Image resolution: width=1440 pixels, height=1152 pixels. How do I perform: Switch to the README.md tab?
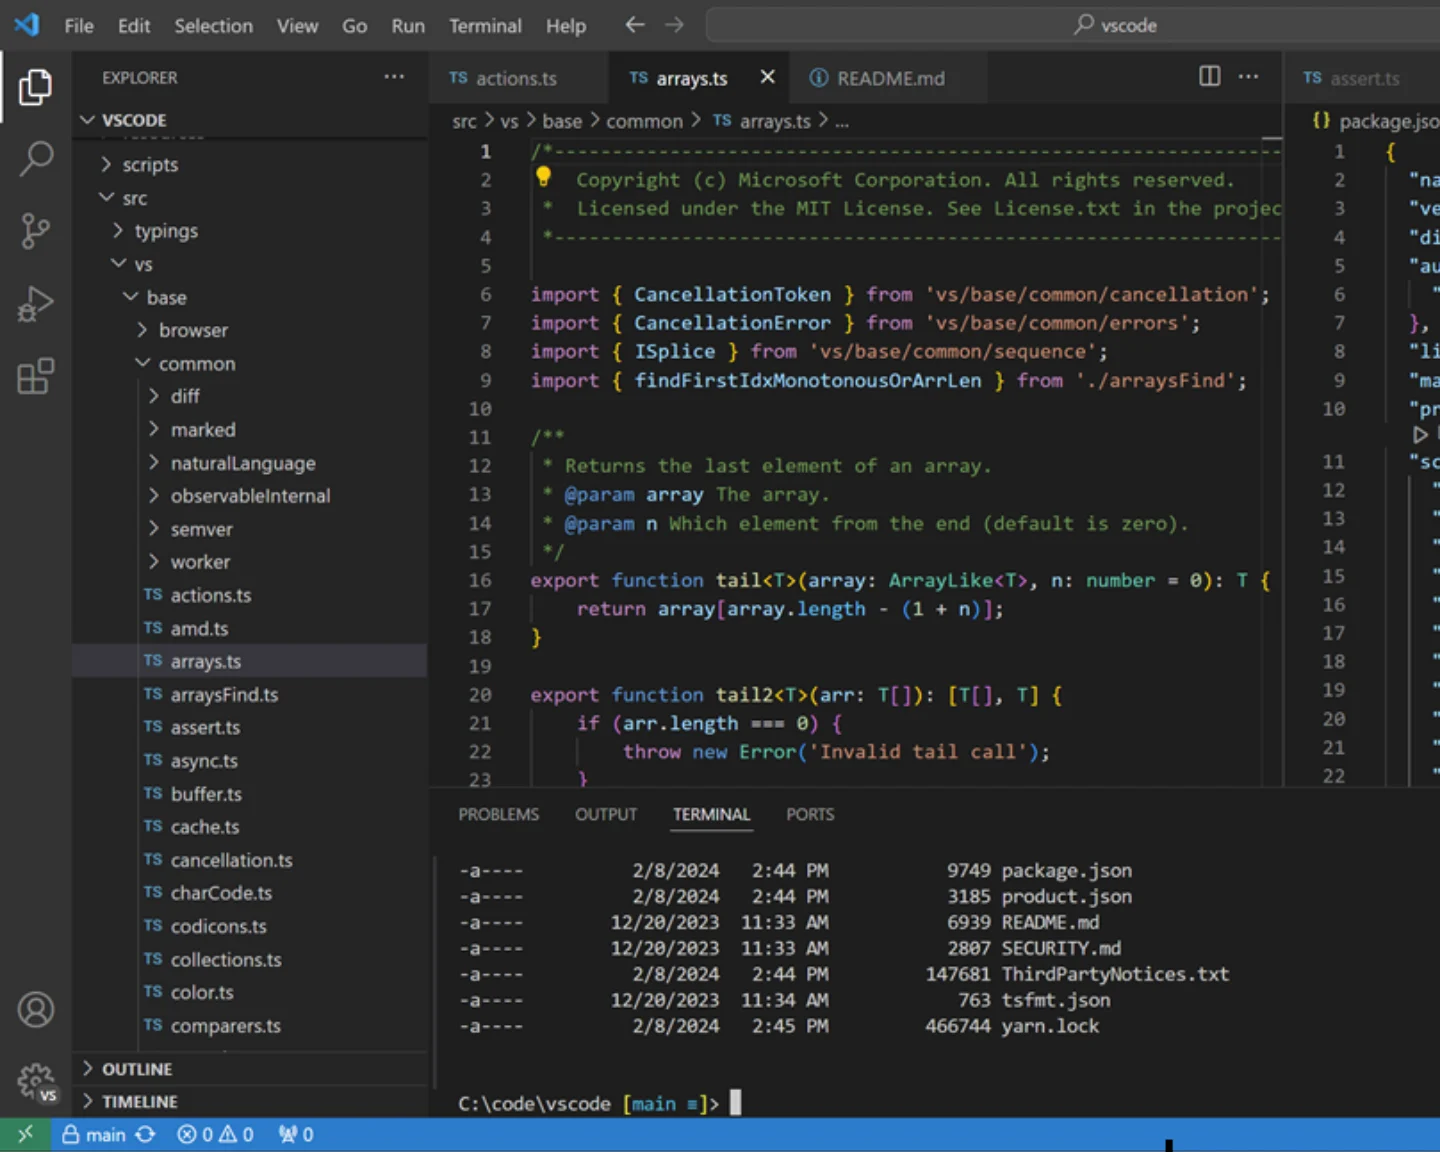(x=890, y=78)
